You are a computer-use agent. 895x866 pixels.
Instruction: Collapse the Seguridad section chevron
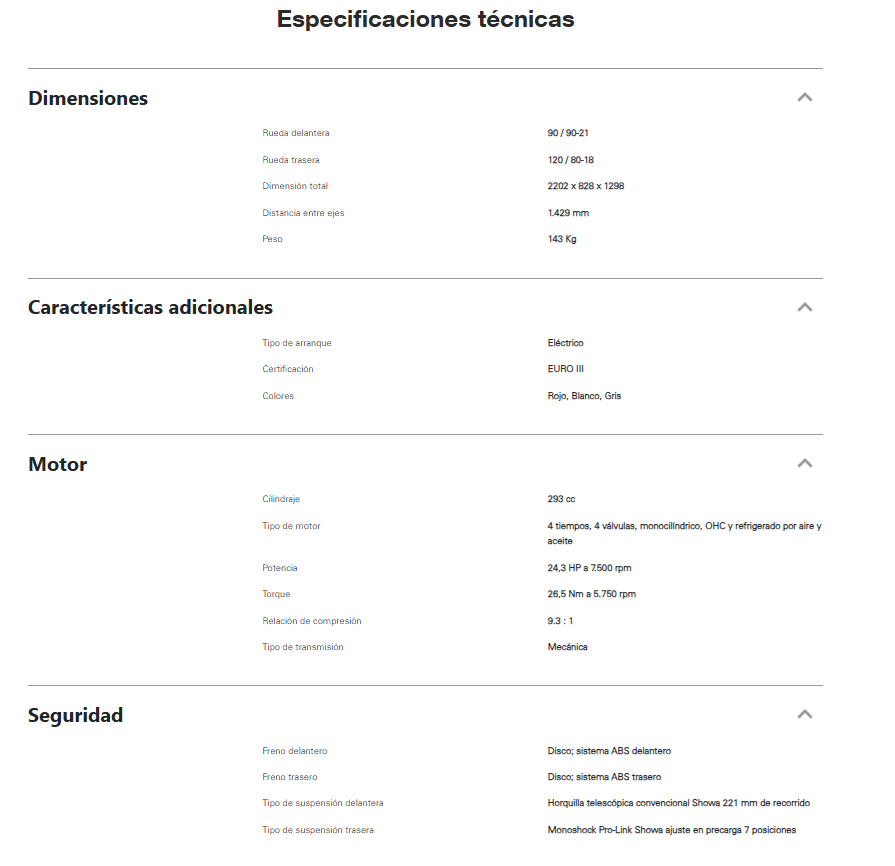[x=804, y=715]
